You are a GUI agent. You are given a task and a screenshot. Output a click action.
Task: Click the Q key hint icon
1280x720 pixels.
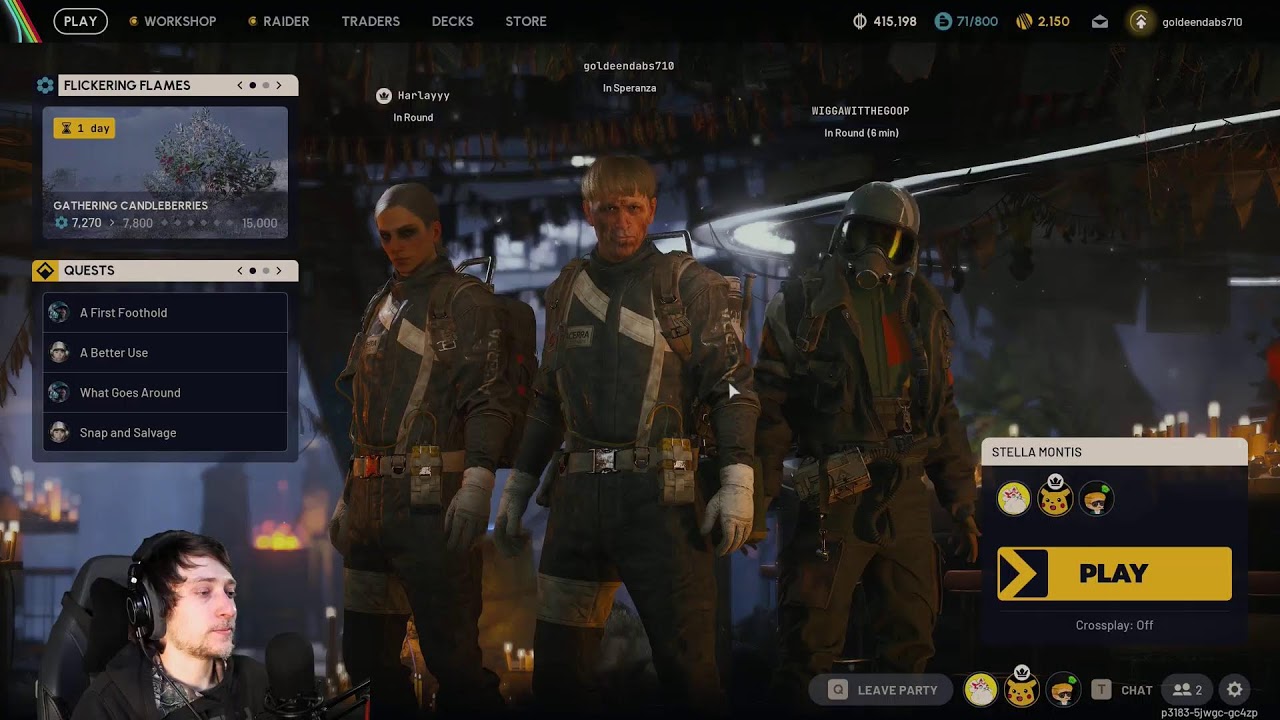point(838,690)
